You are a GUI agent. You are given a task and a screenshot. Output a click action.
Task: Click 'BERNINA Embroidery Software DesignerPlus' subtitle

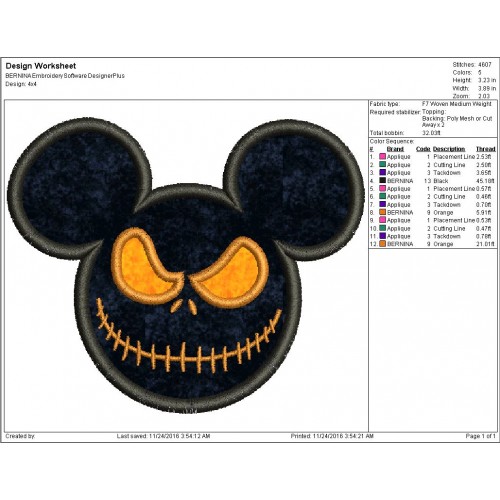65,76
